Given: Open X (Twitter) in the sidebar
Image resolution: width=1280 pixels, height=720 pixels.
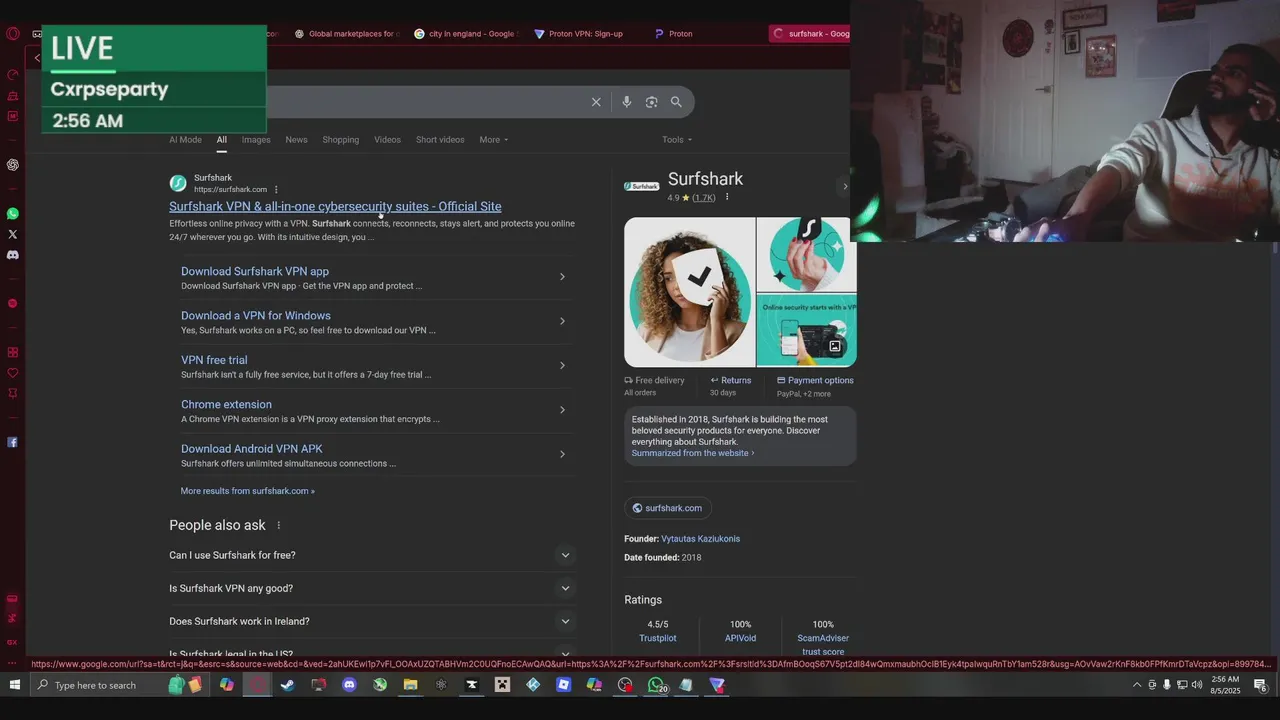Looking at the screenshot, I should tap(12, 234).
